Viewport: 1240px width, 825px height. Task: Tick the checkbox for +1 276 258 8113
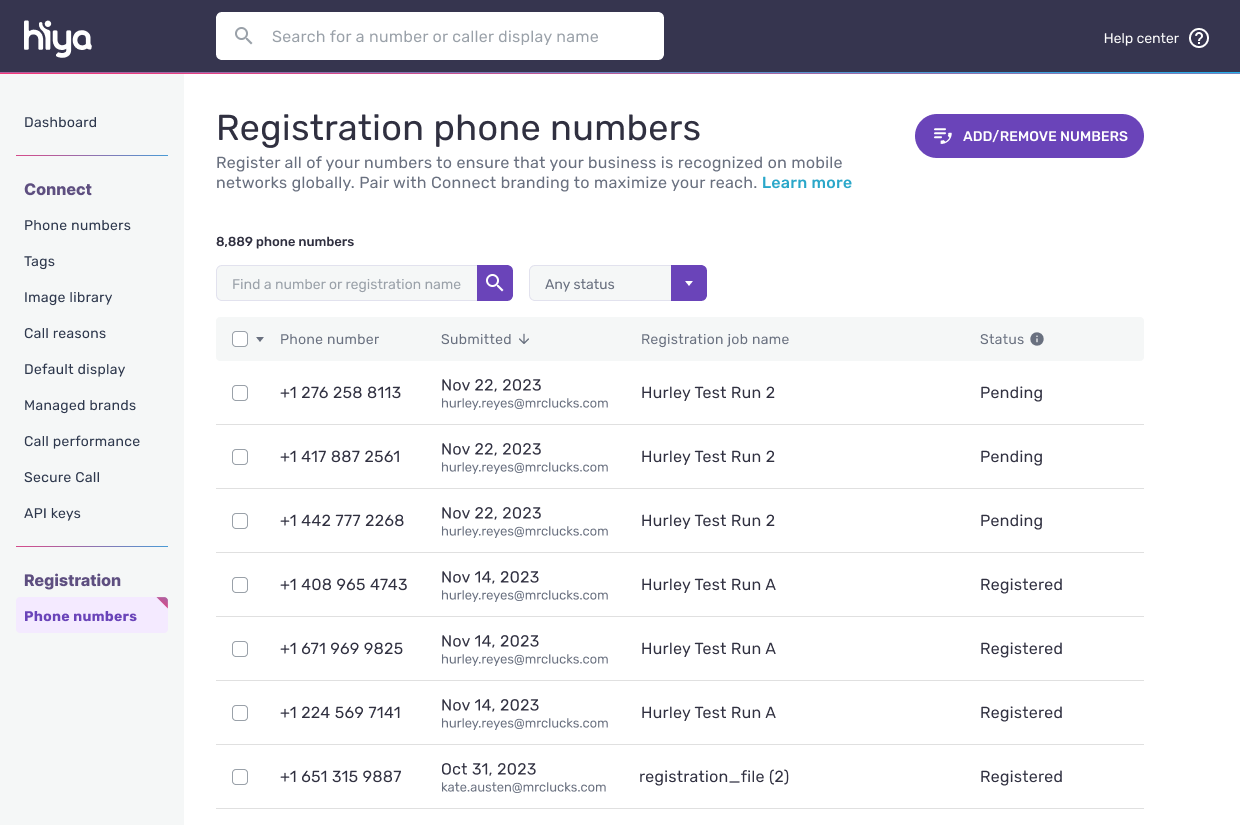pos(240,393)
